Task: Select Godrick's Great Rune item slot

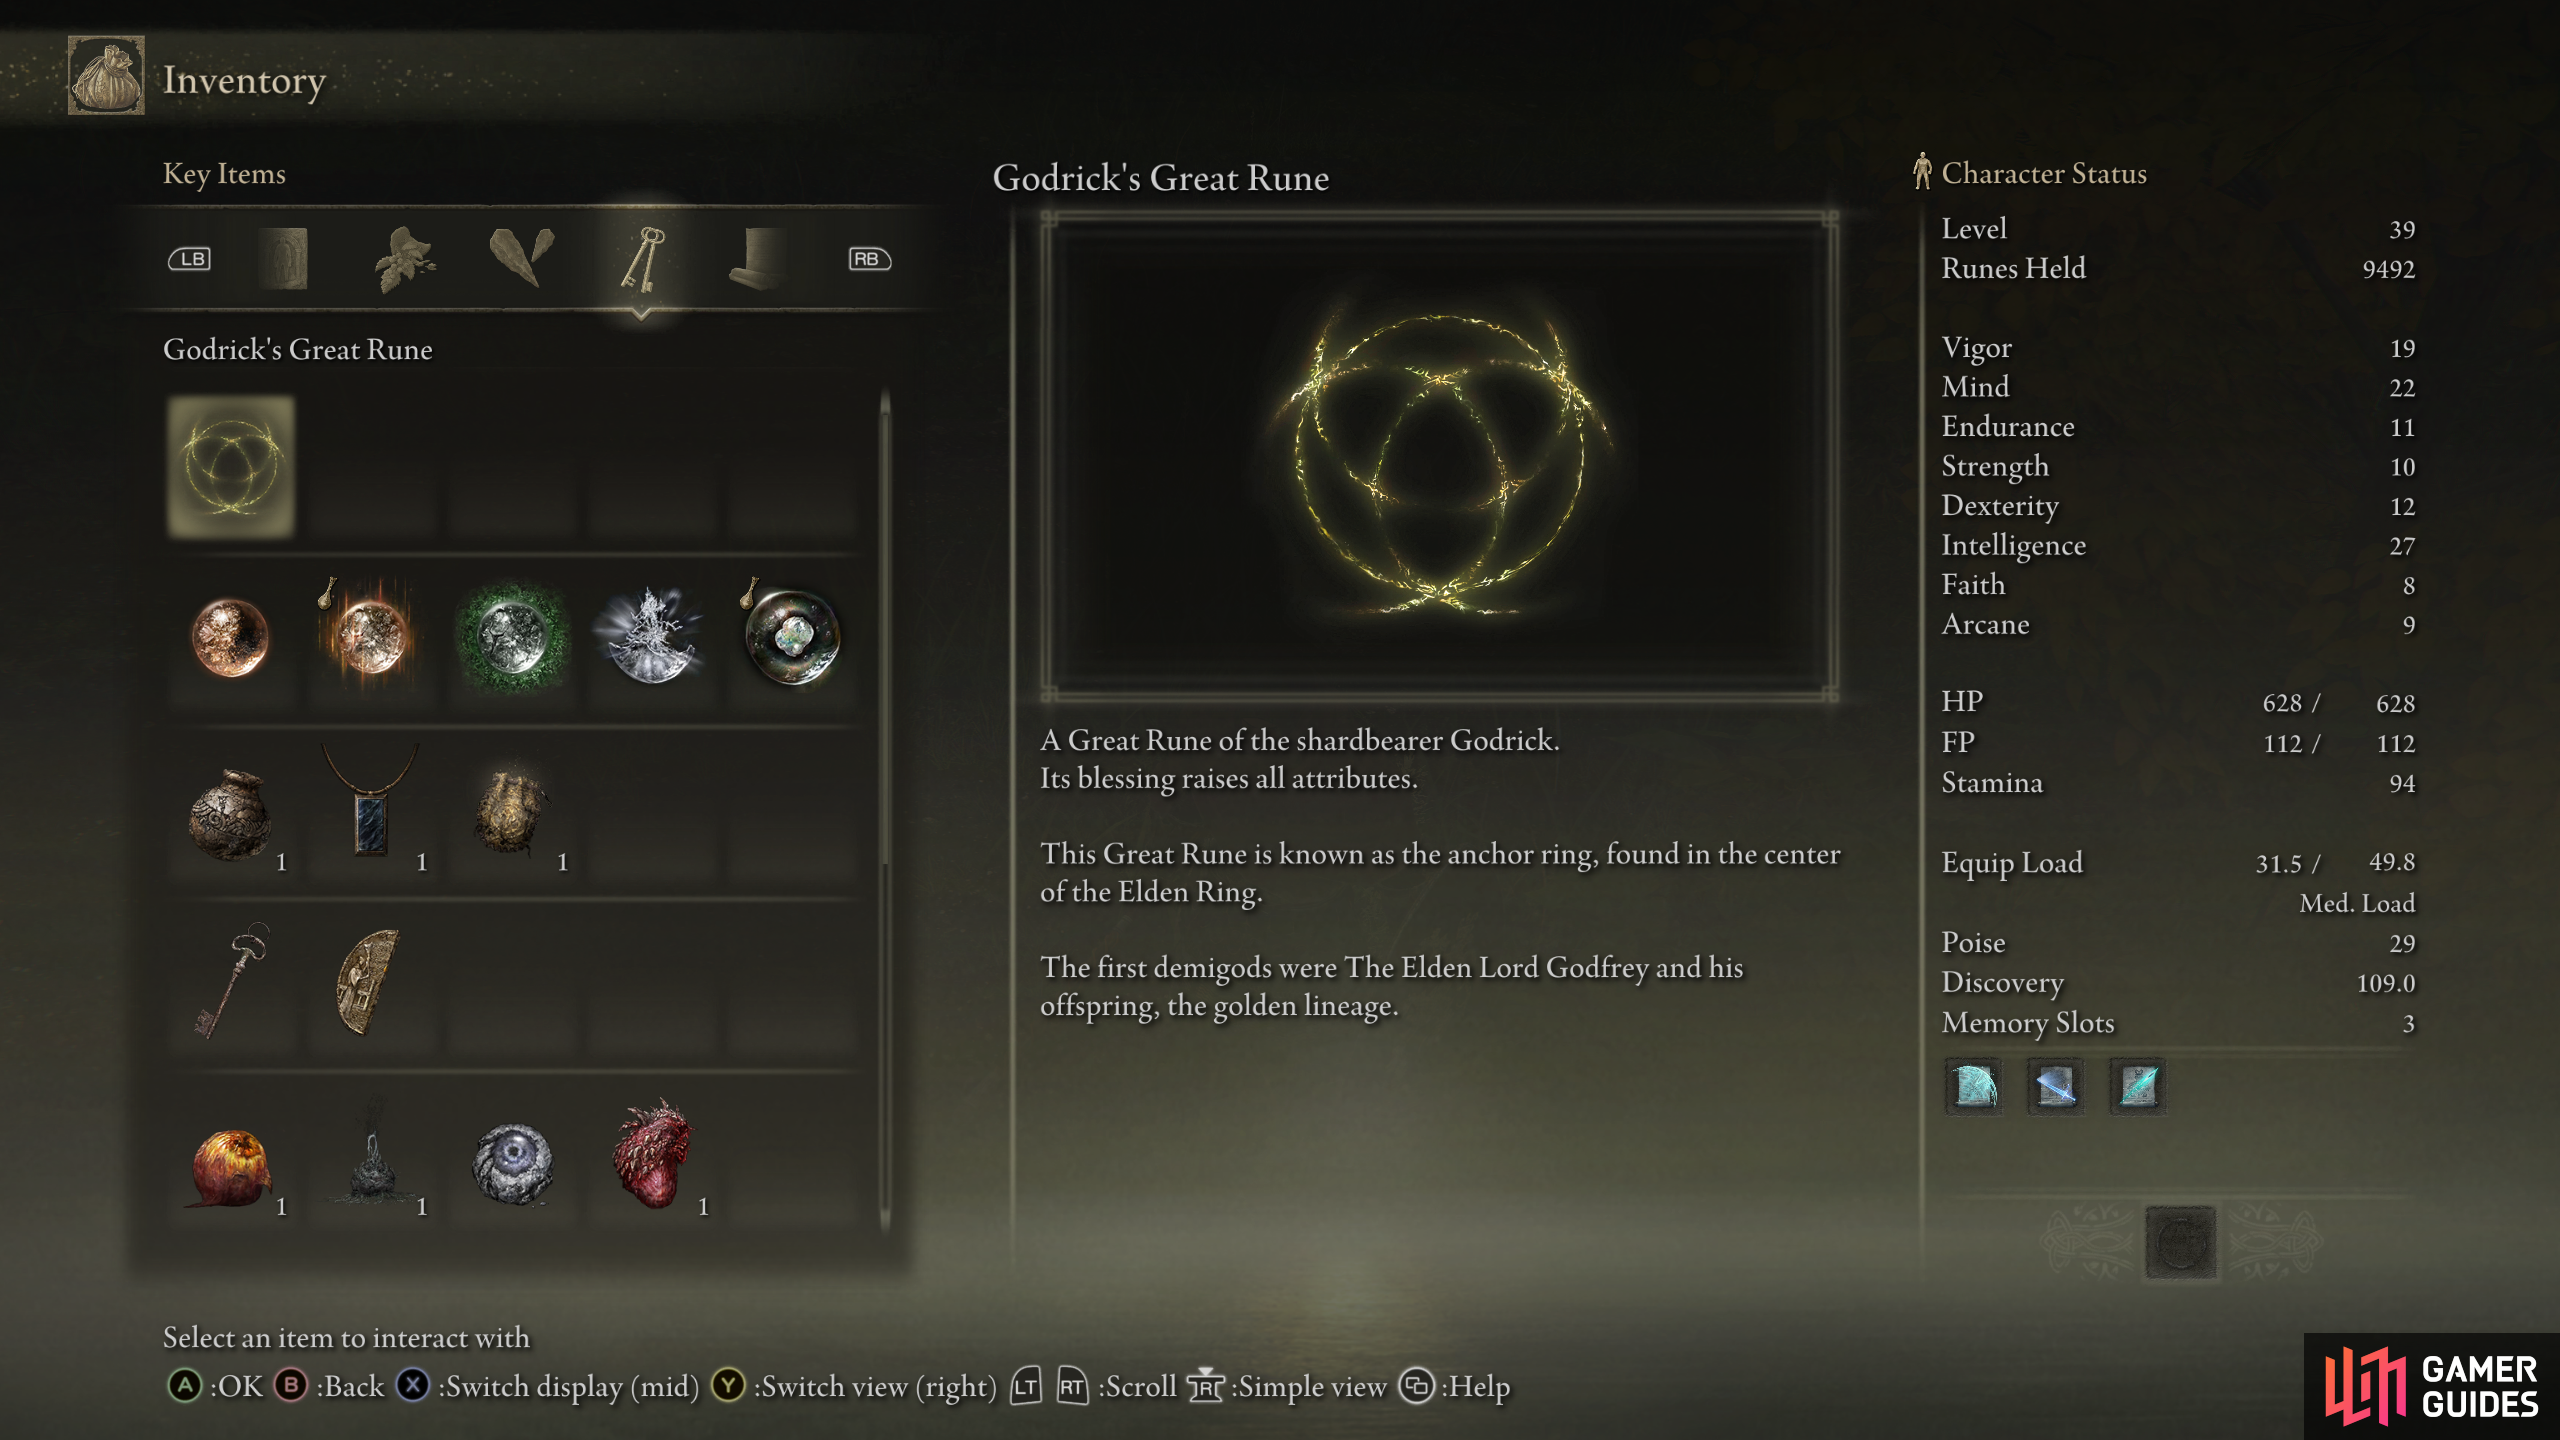Action: click(x=231, y=466)
